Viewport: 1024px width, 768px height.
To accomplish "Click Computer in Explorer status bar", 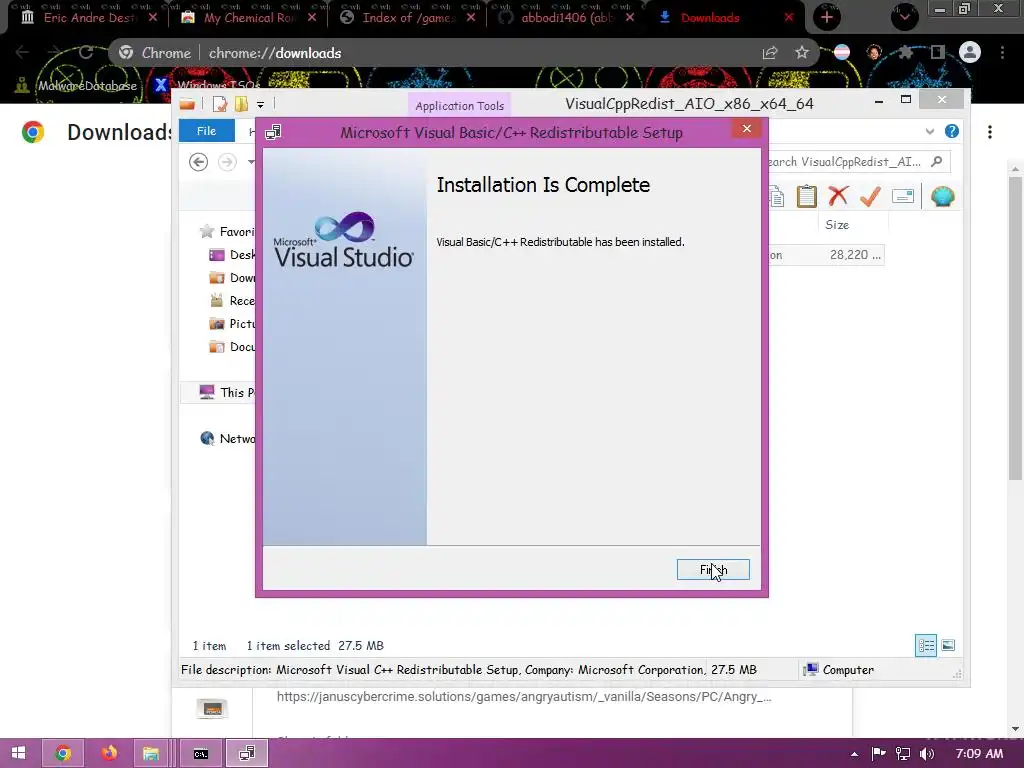I will (x=839, y=669).
